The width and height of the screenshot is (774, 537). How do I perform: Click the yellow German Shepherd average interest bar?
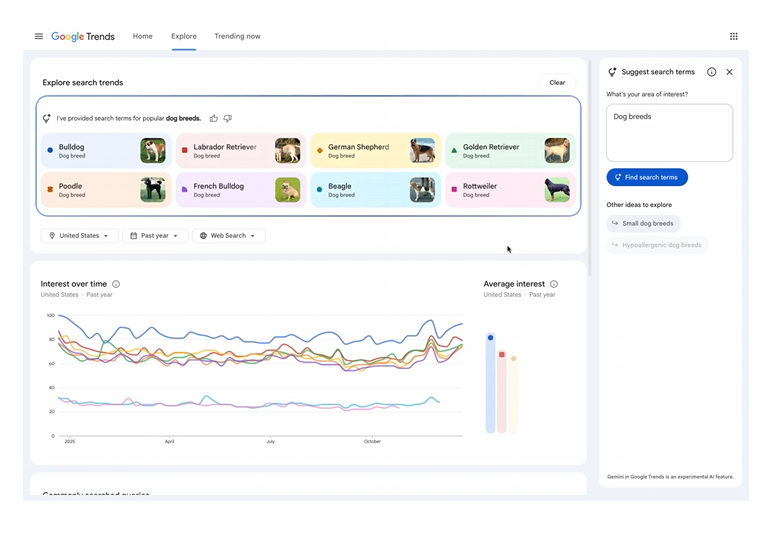(513, 393)
